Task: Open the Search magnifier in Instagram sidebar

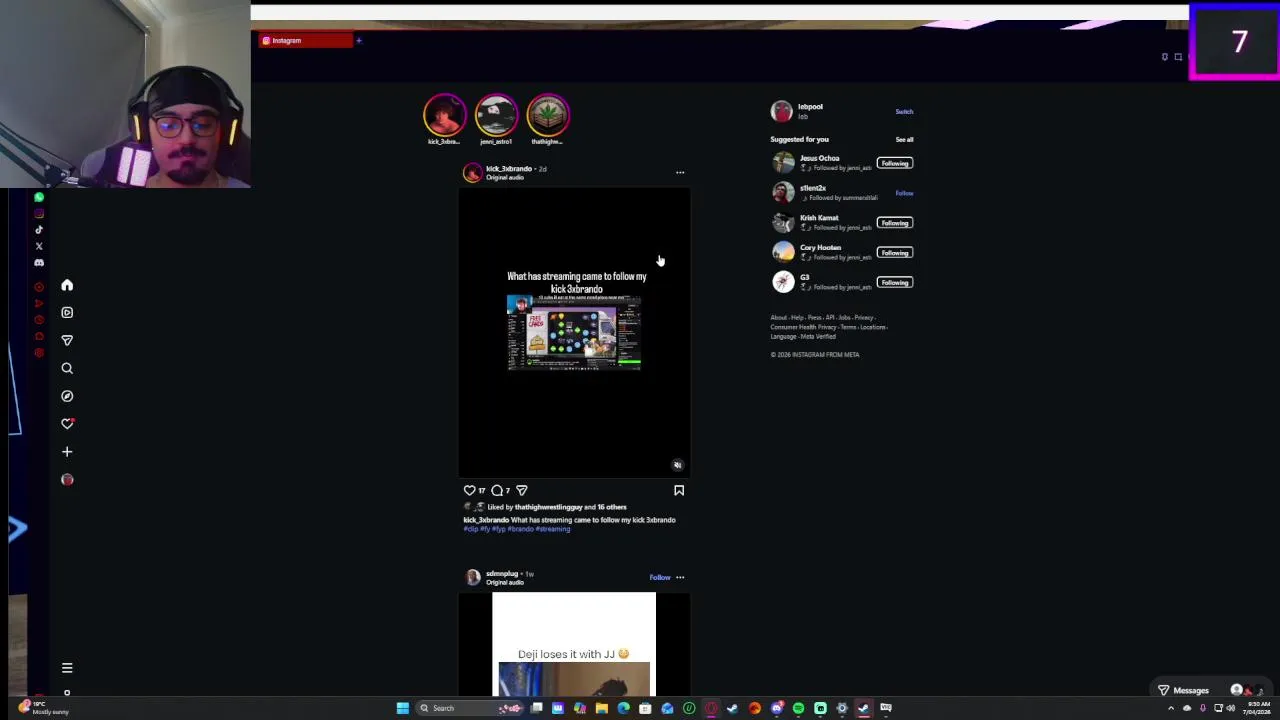Action: pos(67,368)
